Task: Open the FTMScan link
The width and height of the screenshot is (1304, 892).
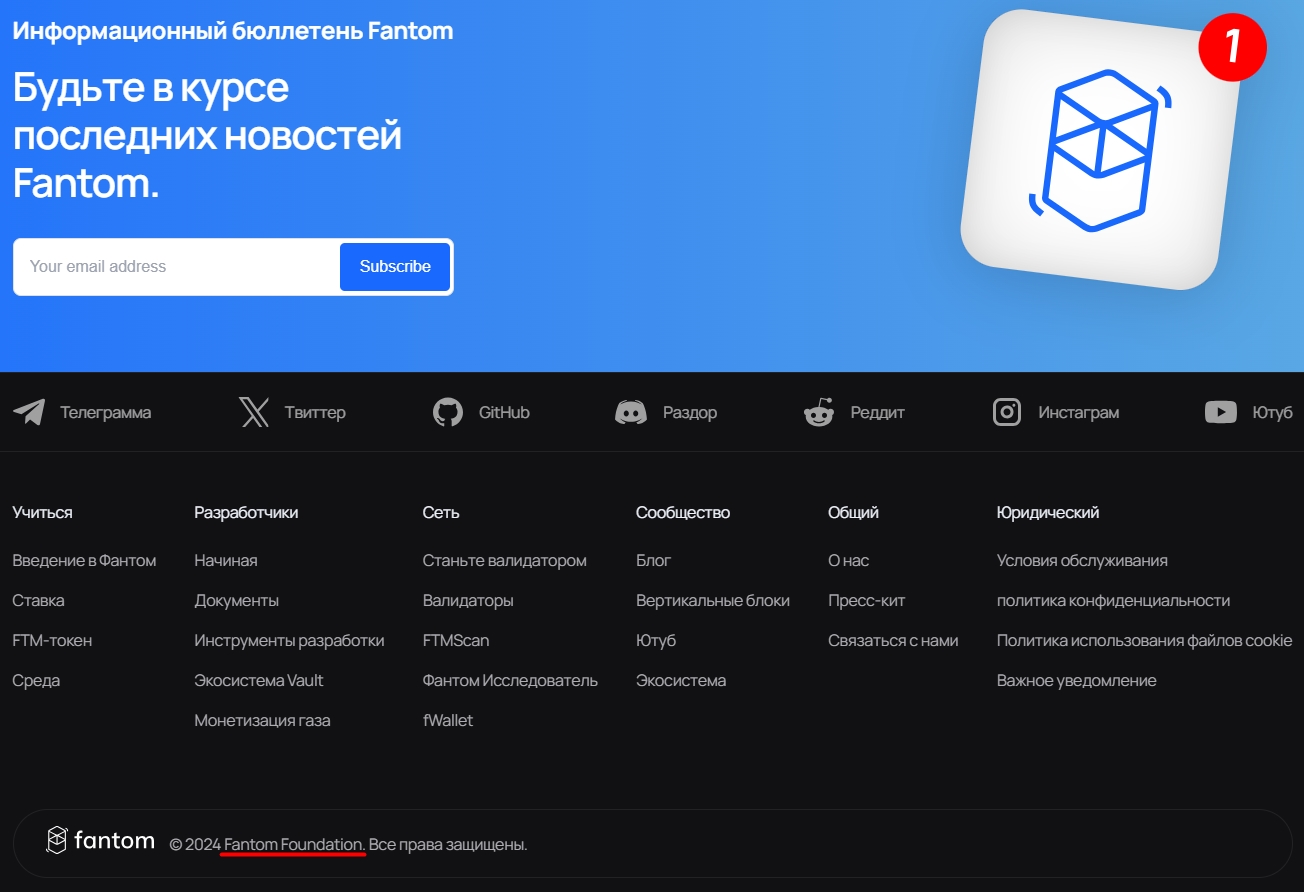Action: pos(456,641)
